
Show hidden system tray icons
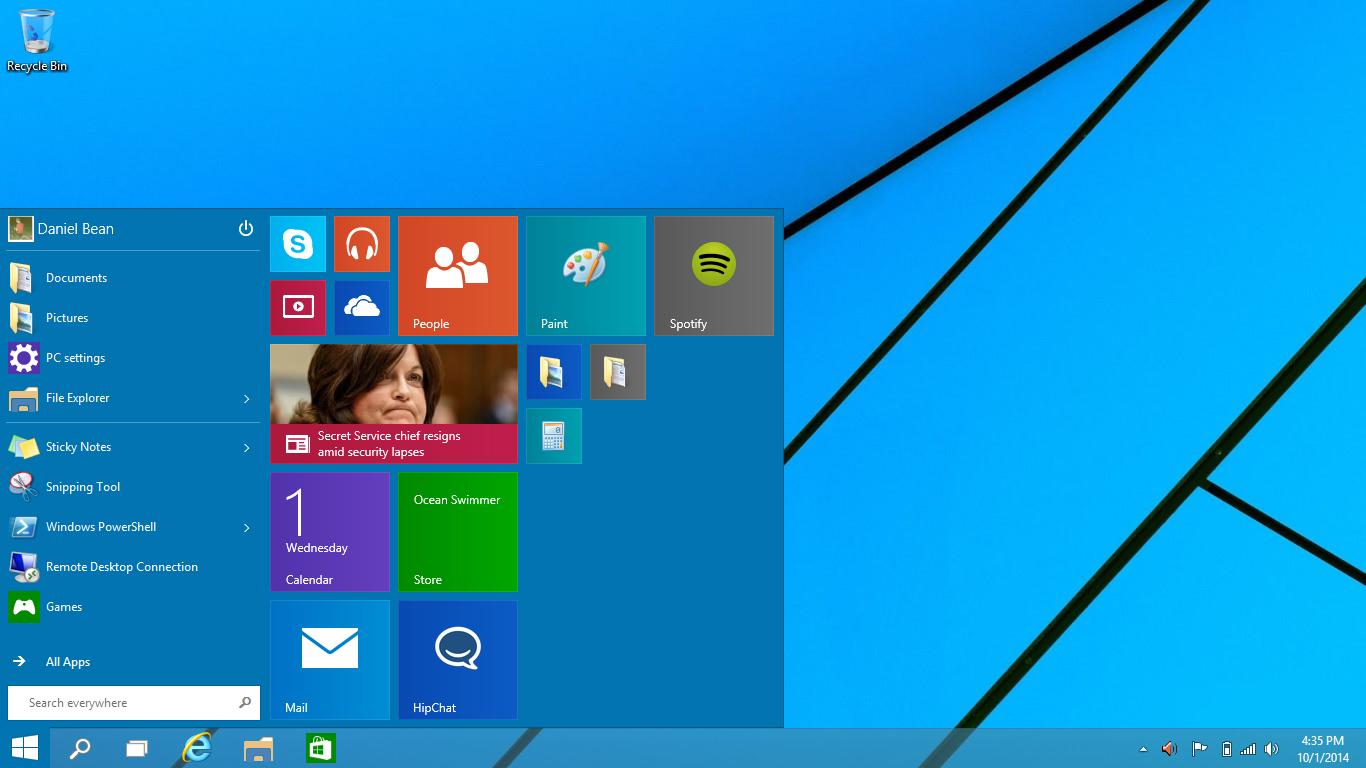(x=1144, y=749)
